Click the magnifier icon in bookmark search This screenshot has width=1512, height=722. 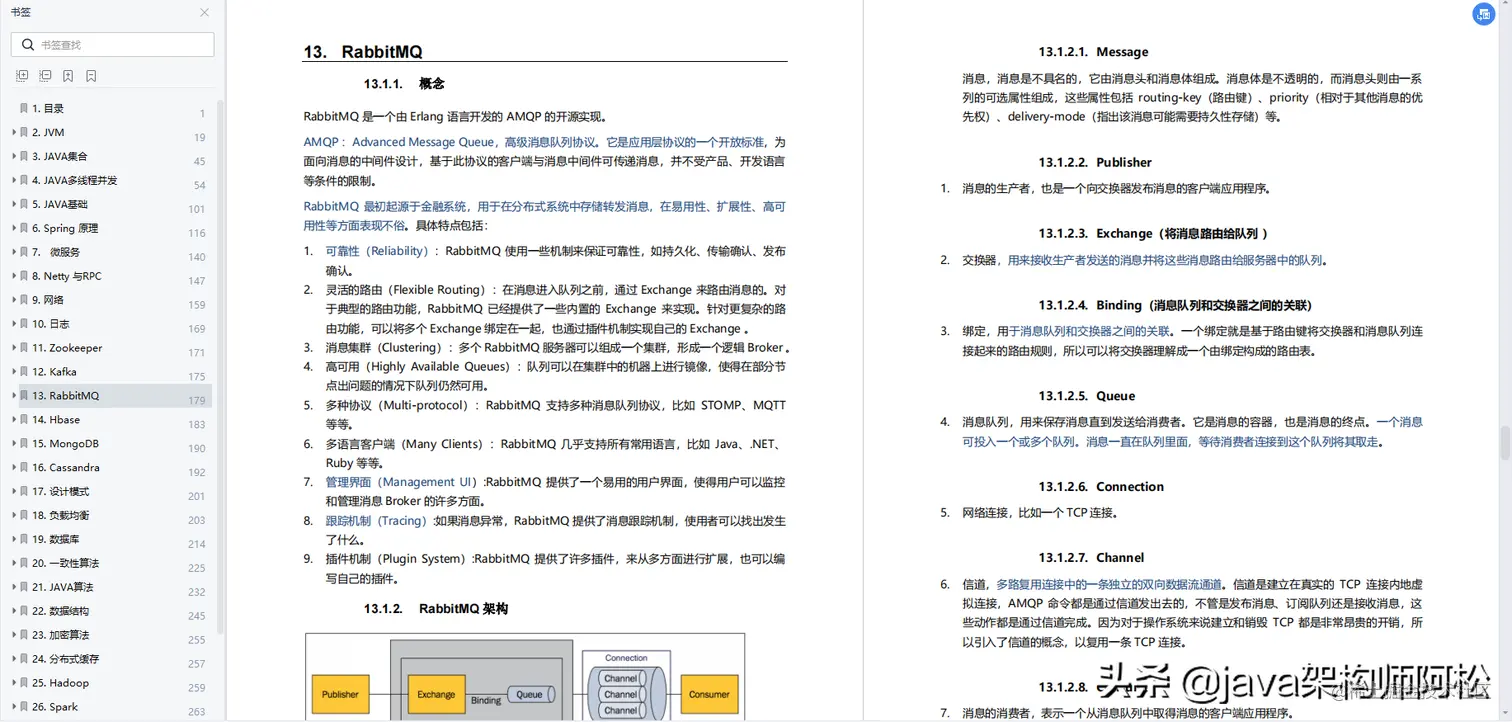point(26,44)
